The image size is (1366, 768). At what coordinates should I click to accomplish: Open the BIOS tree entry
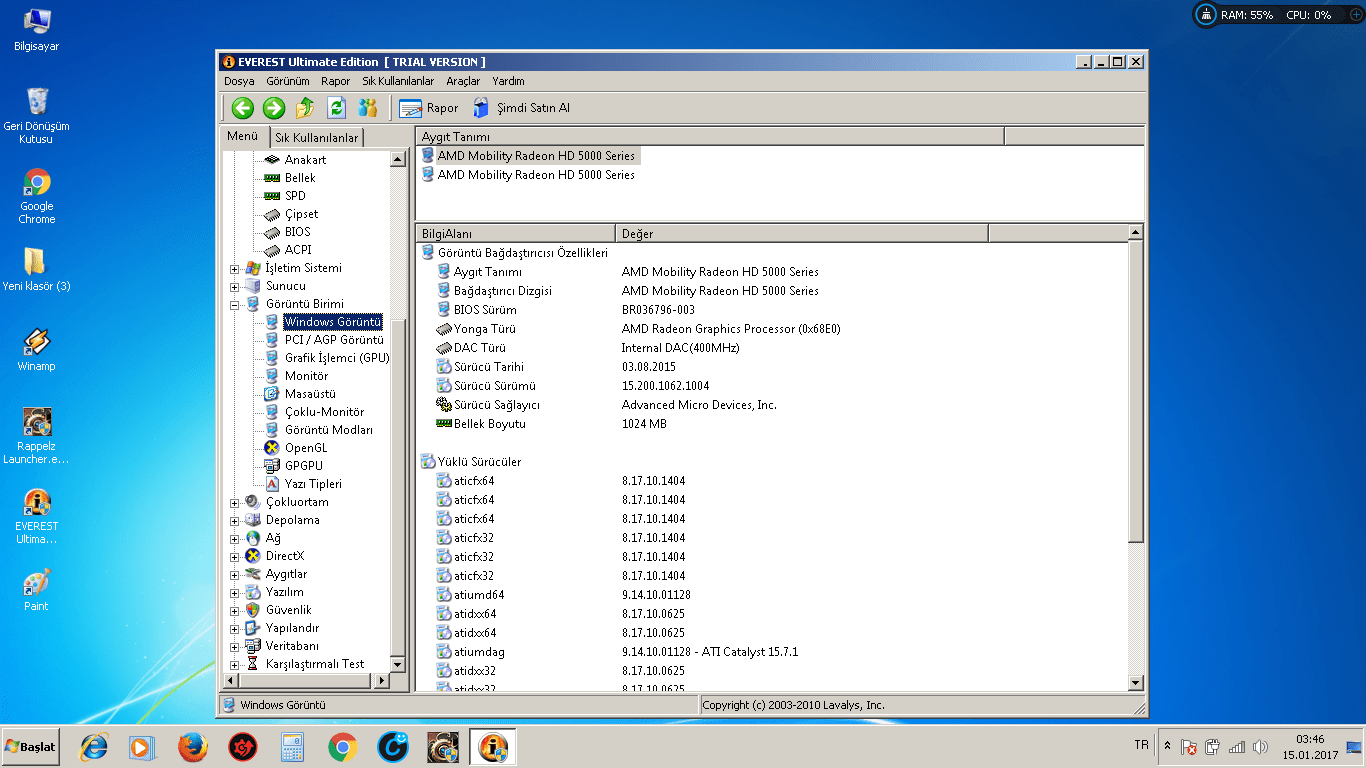297,232
